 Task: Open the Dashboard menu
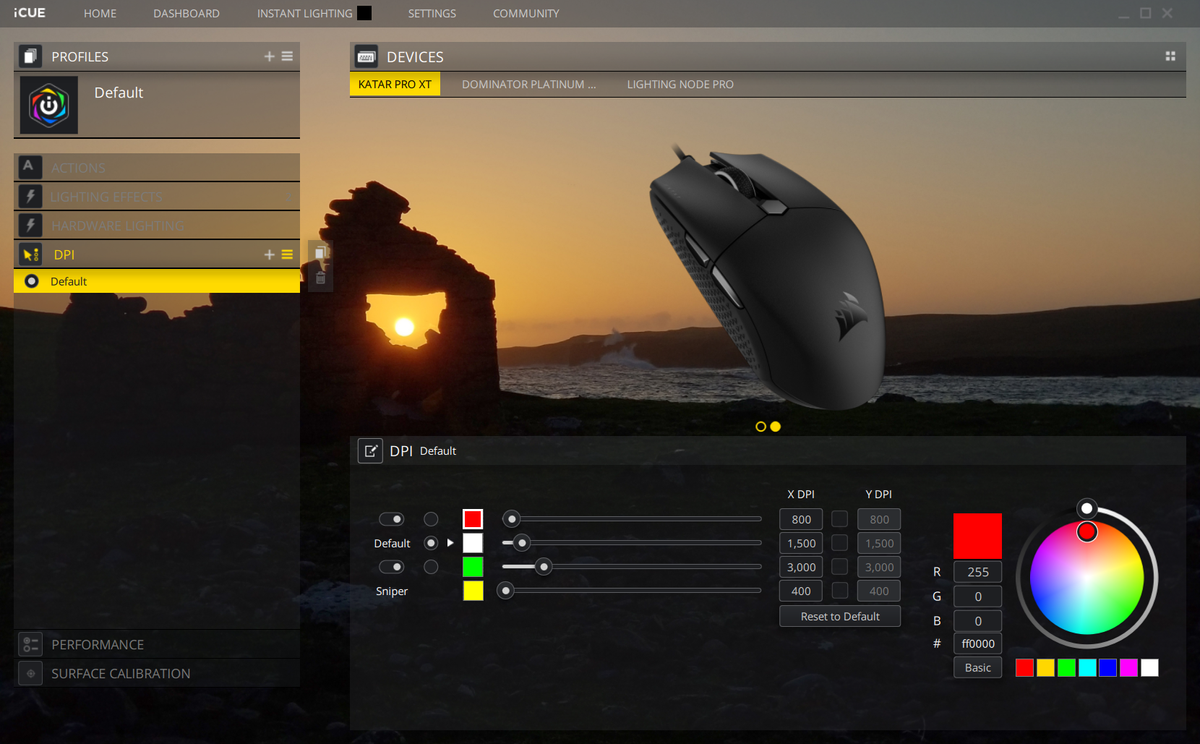pyautogui.click(x=186, y=13)
